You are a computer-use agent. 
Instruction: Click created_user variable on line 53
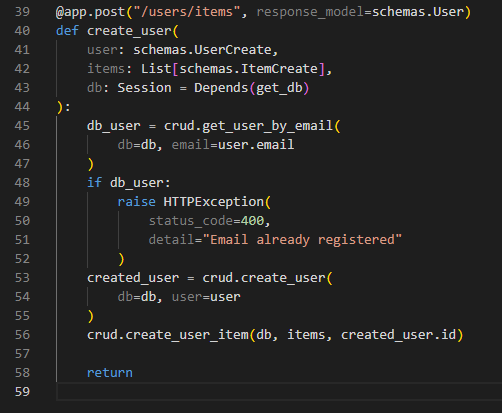tap(133, 278)
